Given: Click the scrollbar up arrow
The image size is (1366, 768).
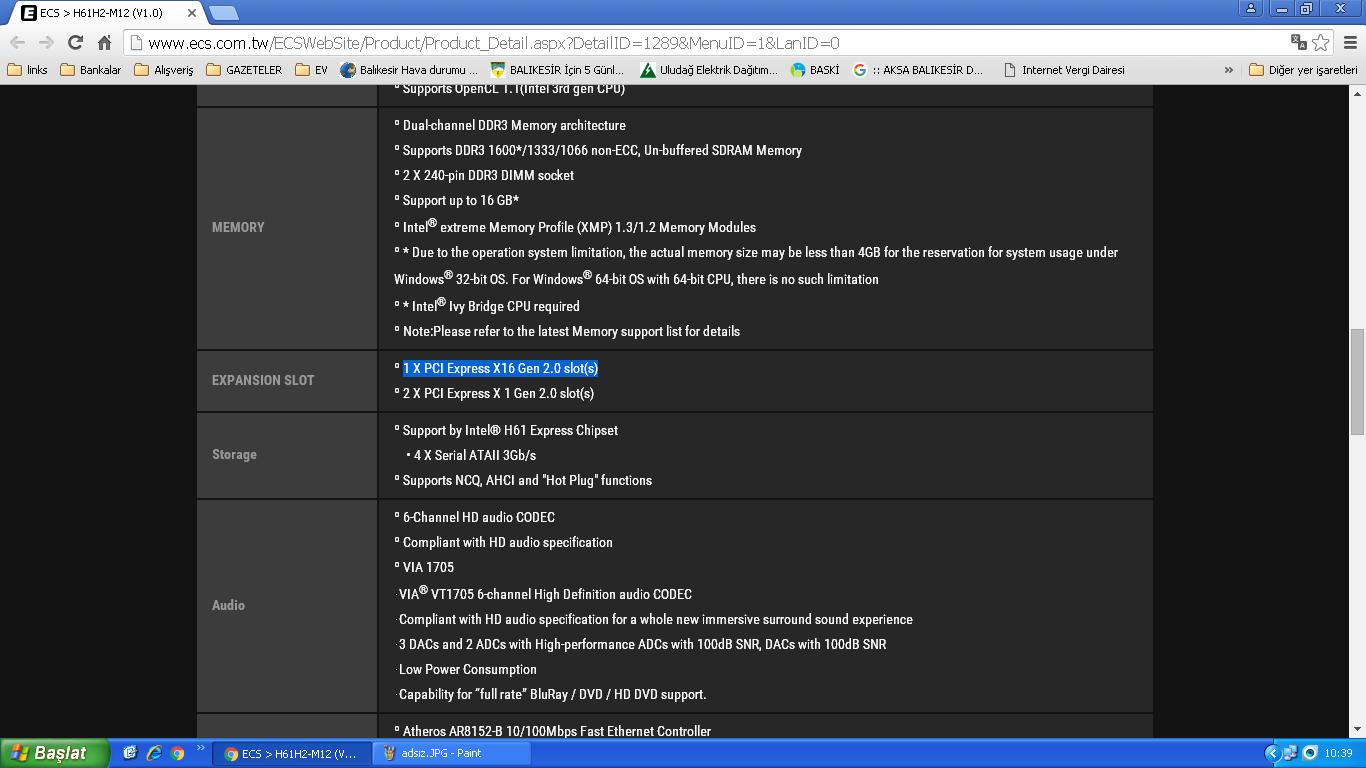Looking at the screenshot, I should pos(1357,93).
